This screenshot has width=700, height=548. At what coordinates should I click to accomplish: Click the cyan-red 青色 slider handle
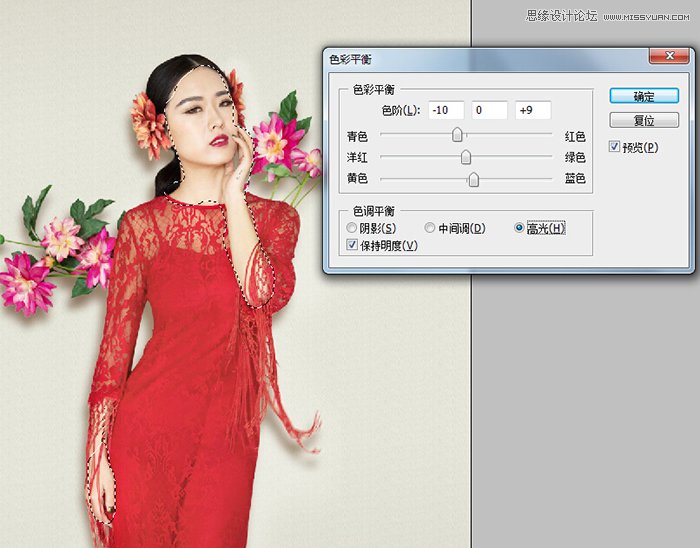click(457, 134)
